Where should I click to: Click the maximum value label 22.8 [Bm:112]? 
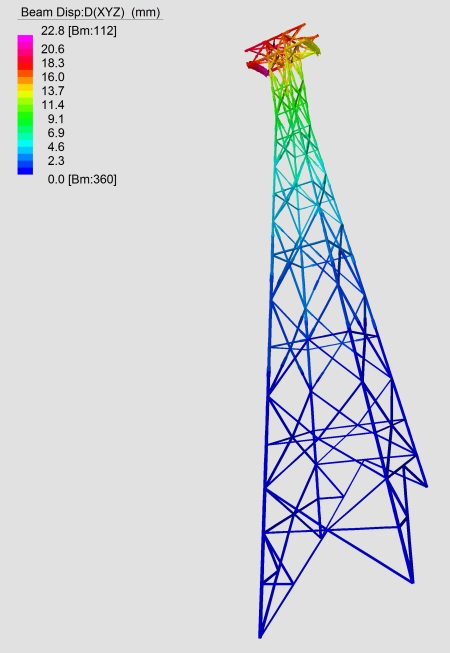[x=79, y=31]
